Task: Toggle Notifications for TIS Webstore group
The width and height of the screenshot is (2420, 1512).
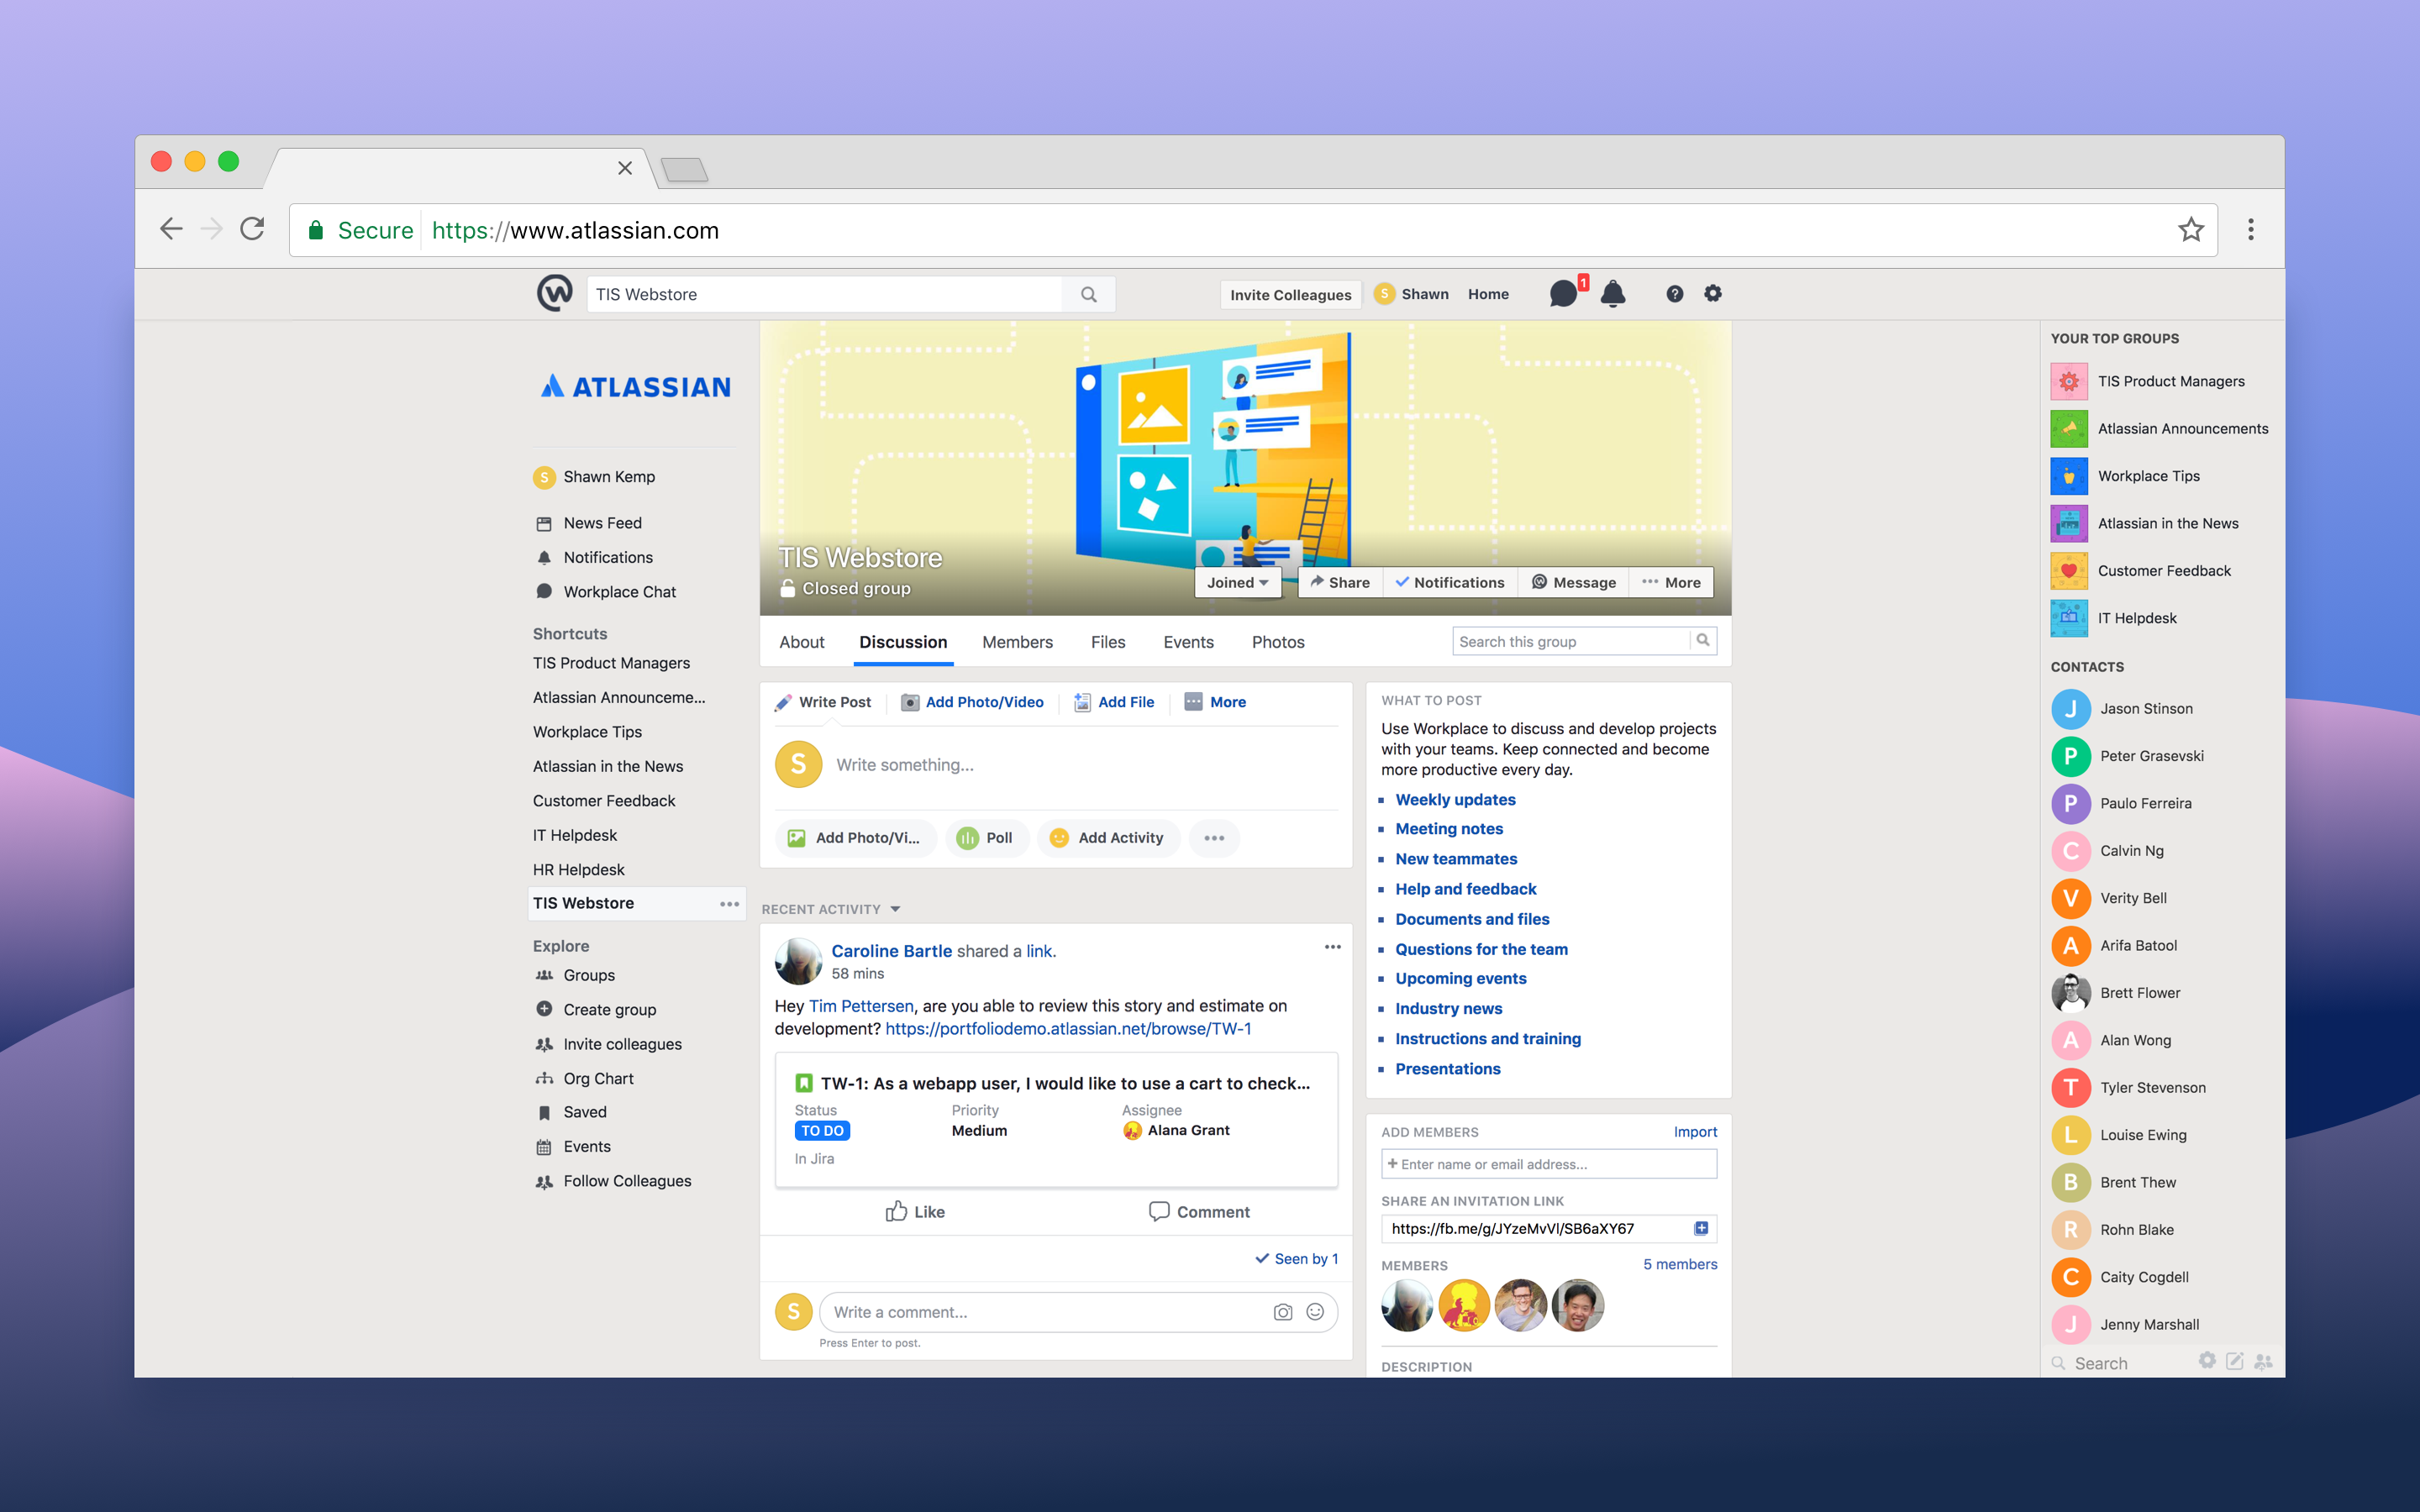Action: click(x=1449, y=584)
